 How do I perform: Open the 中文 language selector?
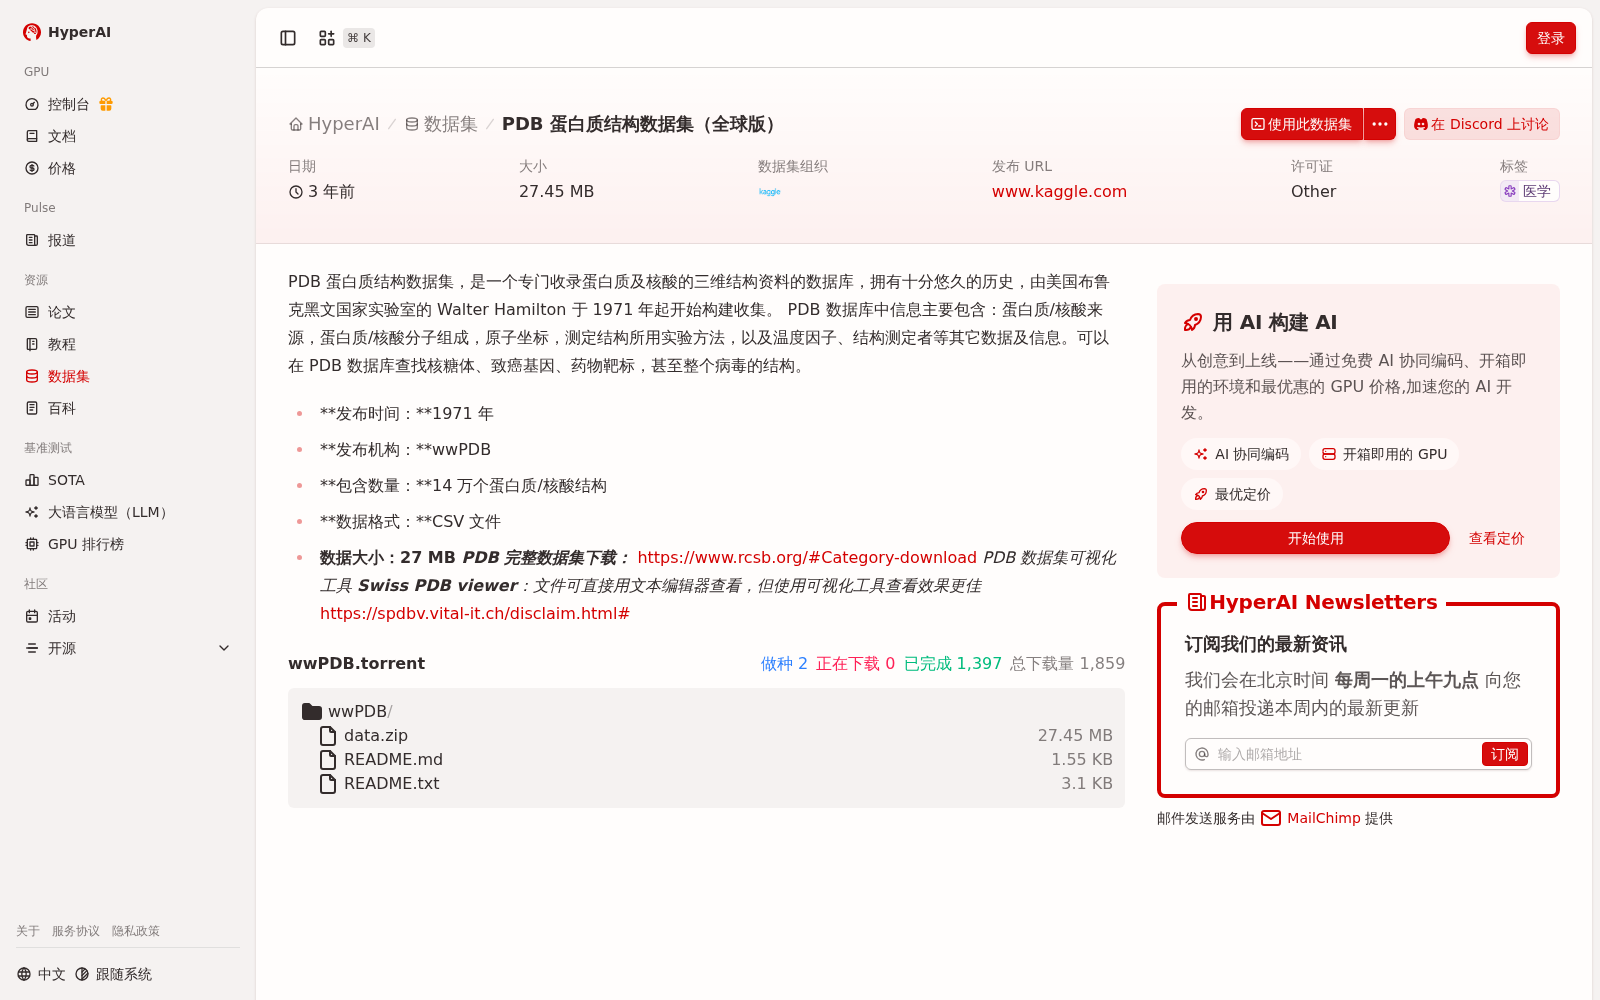(x=41, y=974)
